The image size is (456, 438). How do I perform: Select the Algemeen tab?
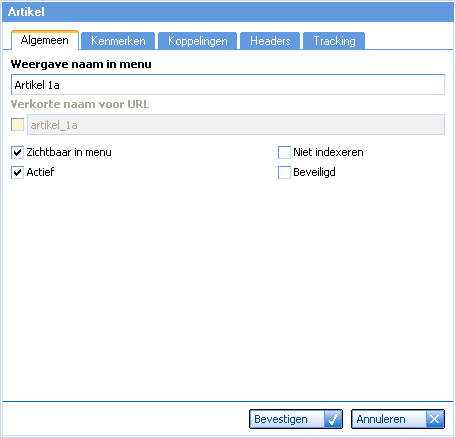45,40
